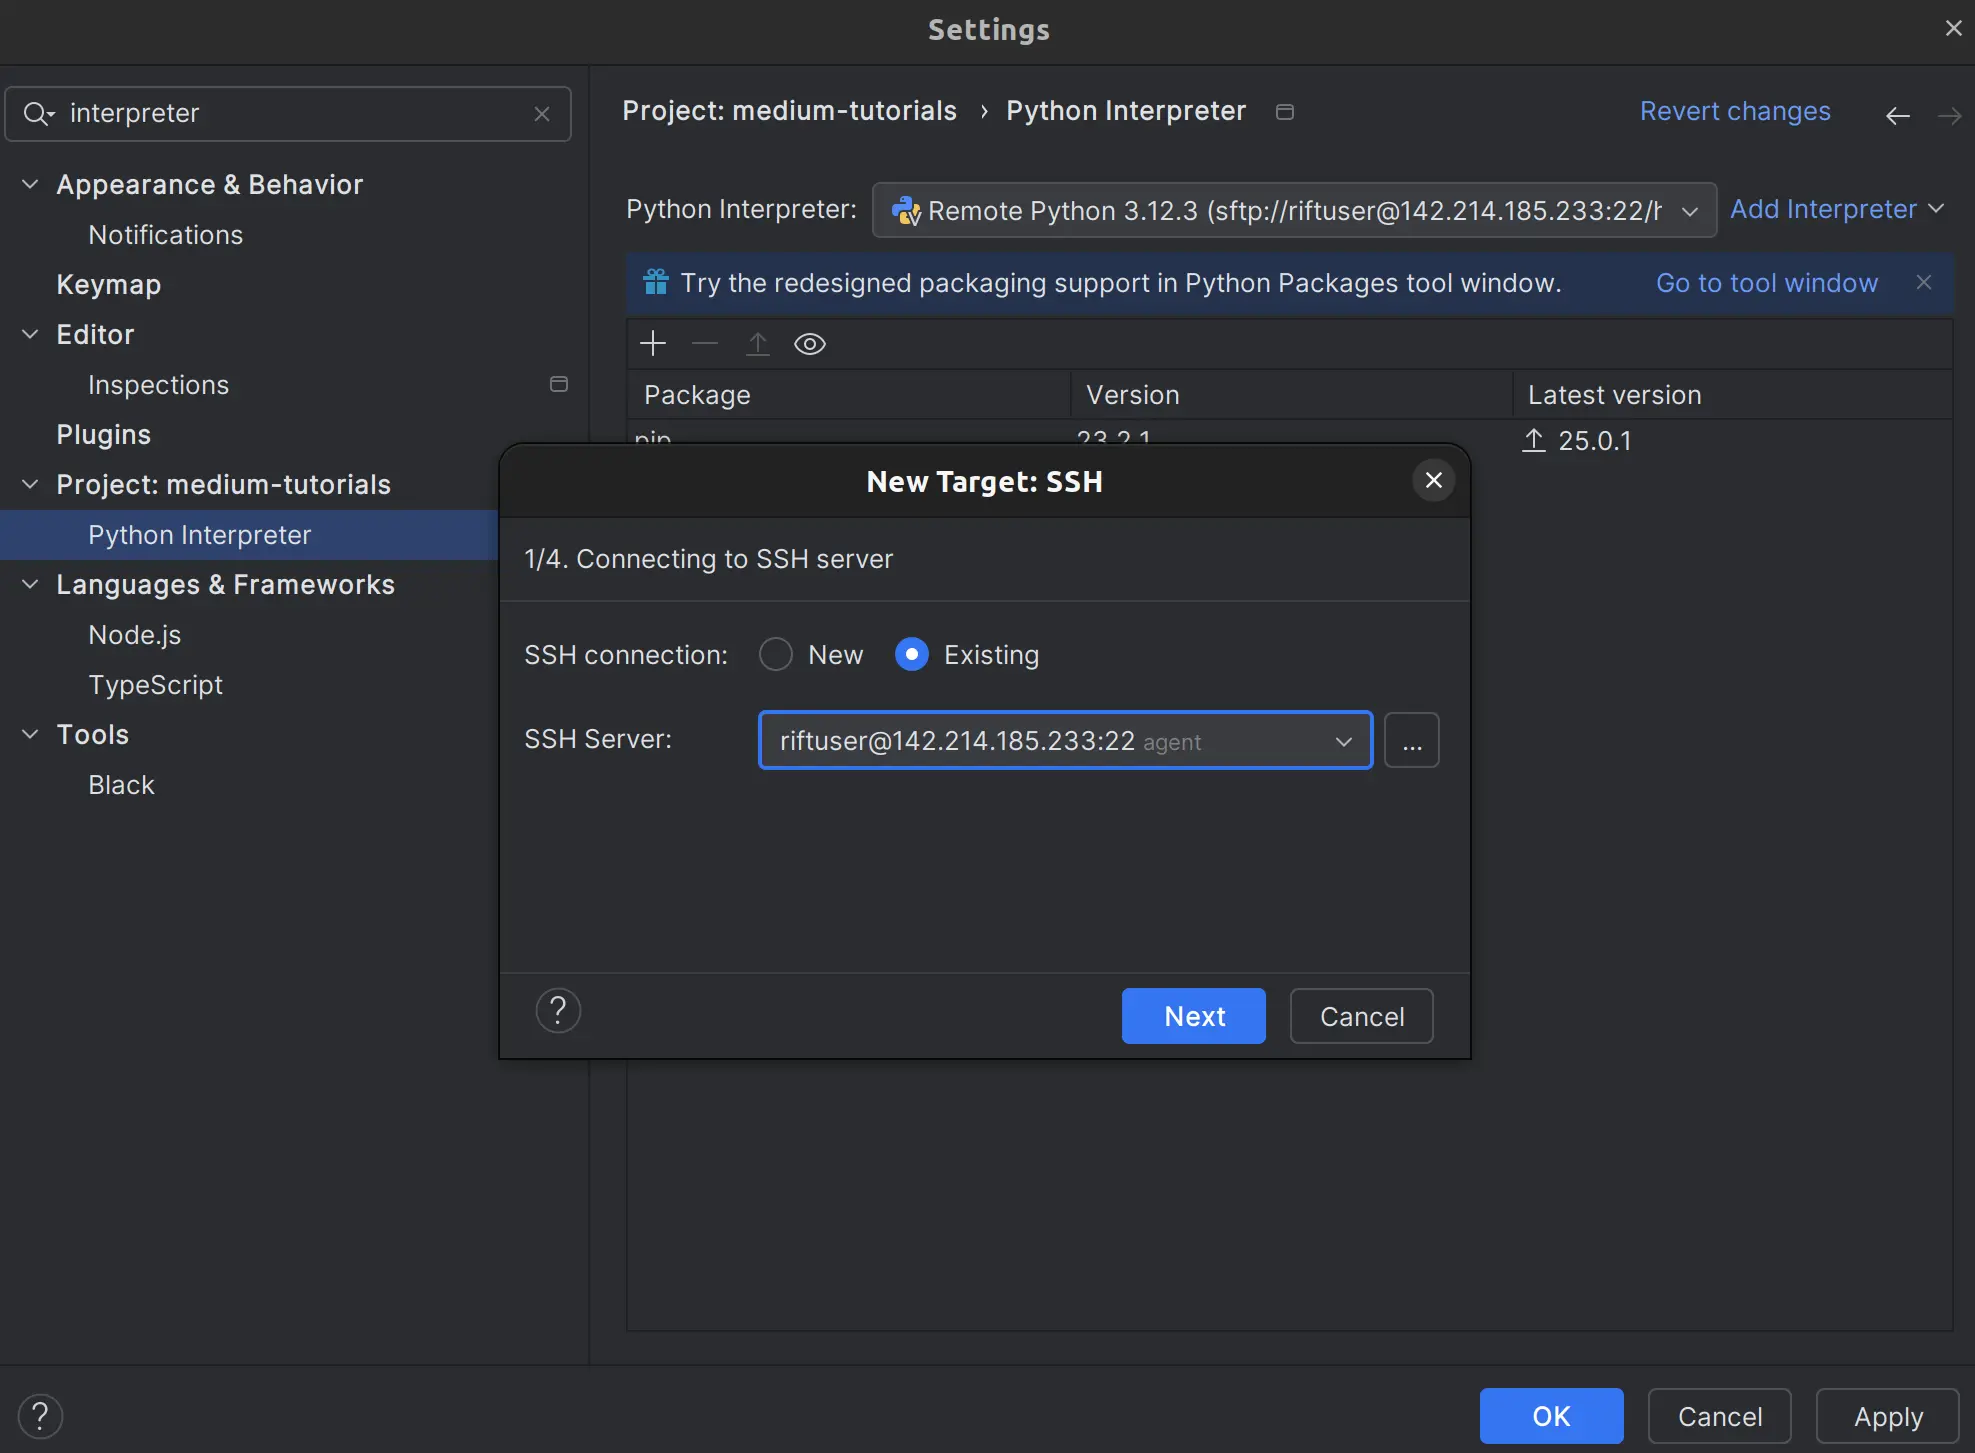Select the Existing SSH connection radio button

911,654
